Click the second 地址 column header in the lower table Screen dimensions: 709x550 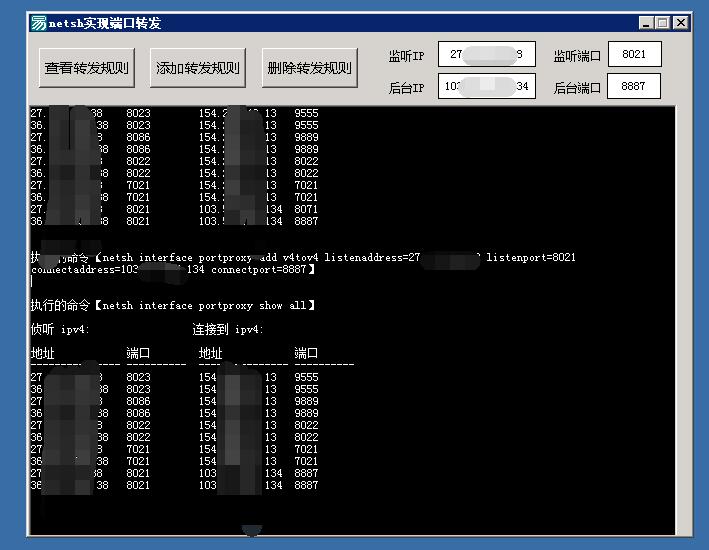(210, 353)
